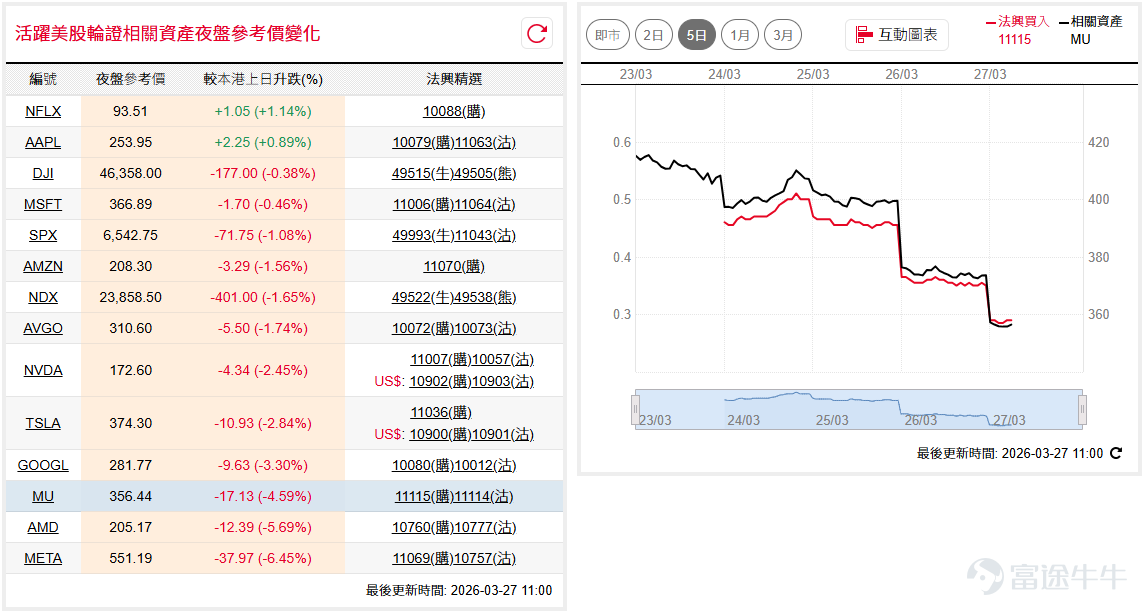1147x613 pixels.
Task: Open the MSFT ticker link
Action: point(43,204)
